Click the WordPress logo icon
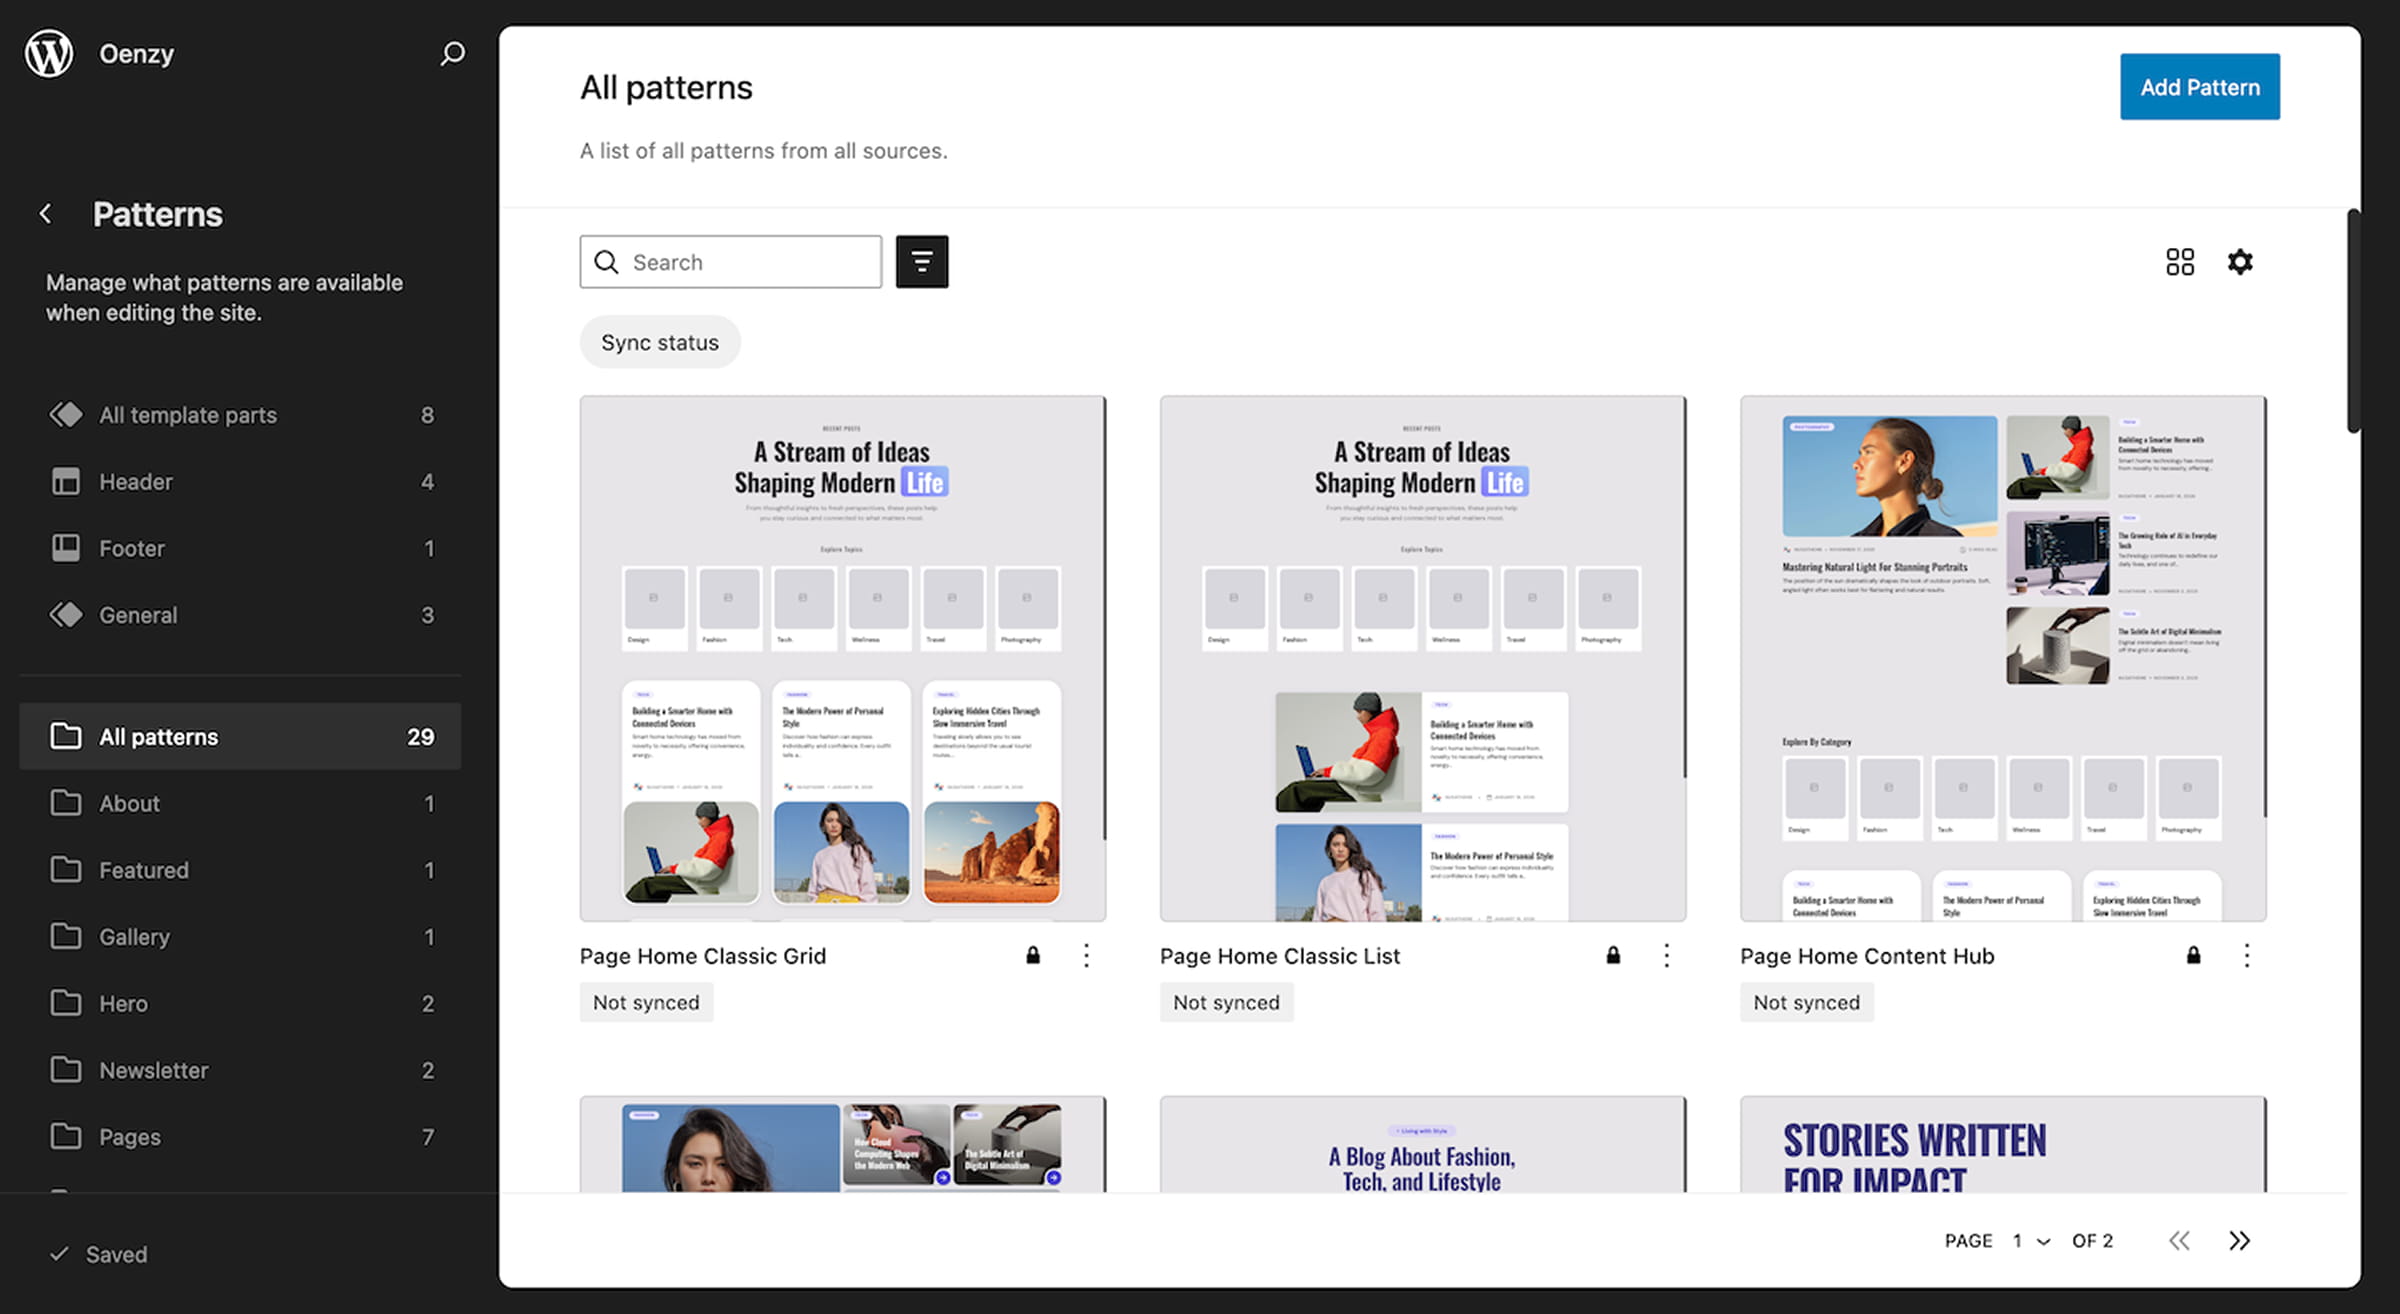This screenshot has height=1314, width=2400. tap(49, 53)
